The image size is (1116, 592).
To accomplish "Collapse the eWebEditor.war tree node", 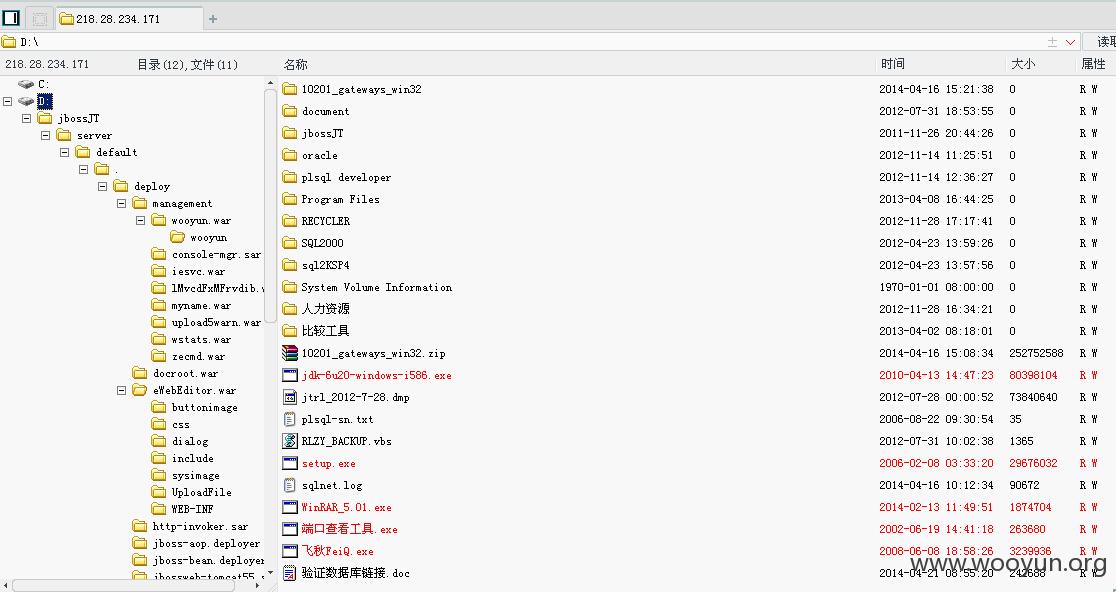I will pos(122,391).
